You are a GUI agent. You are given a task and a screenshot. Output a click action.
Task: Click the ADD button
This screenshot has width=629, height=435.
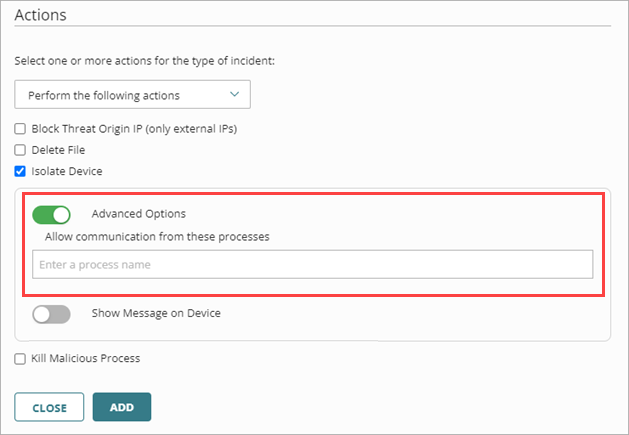[121, 408]
